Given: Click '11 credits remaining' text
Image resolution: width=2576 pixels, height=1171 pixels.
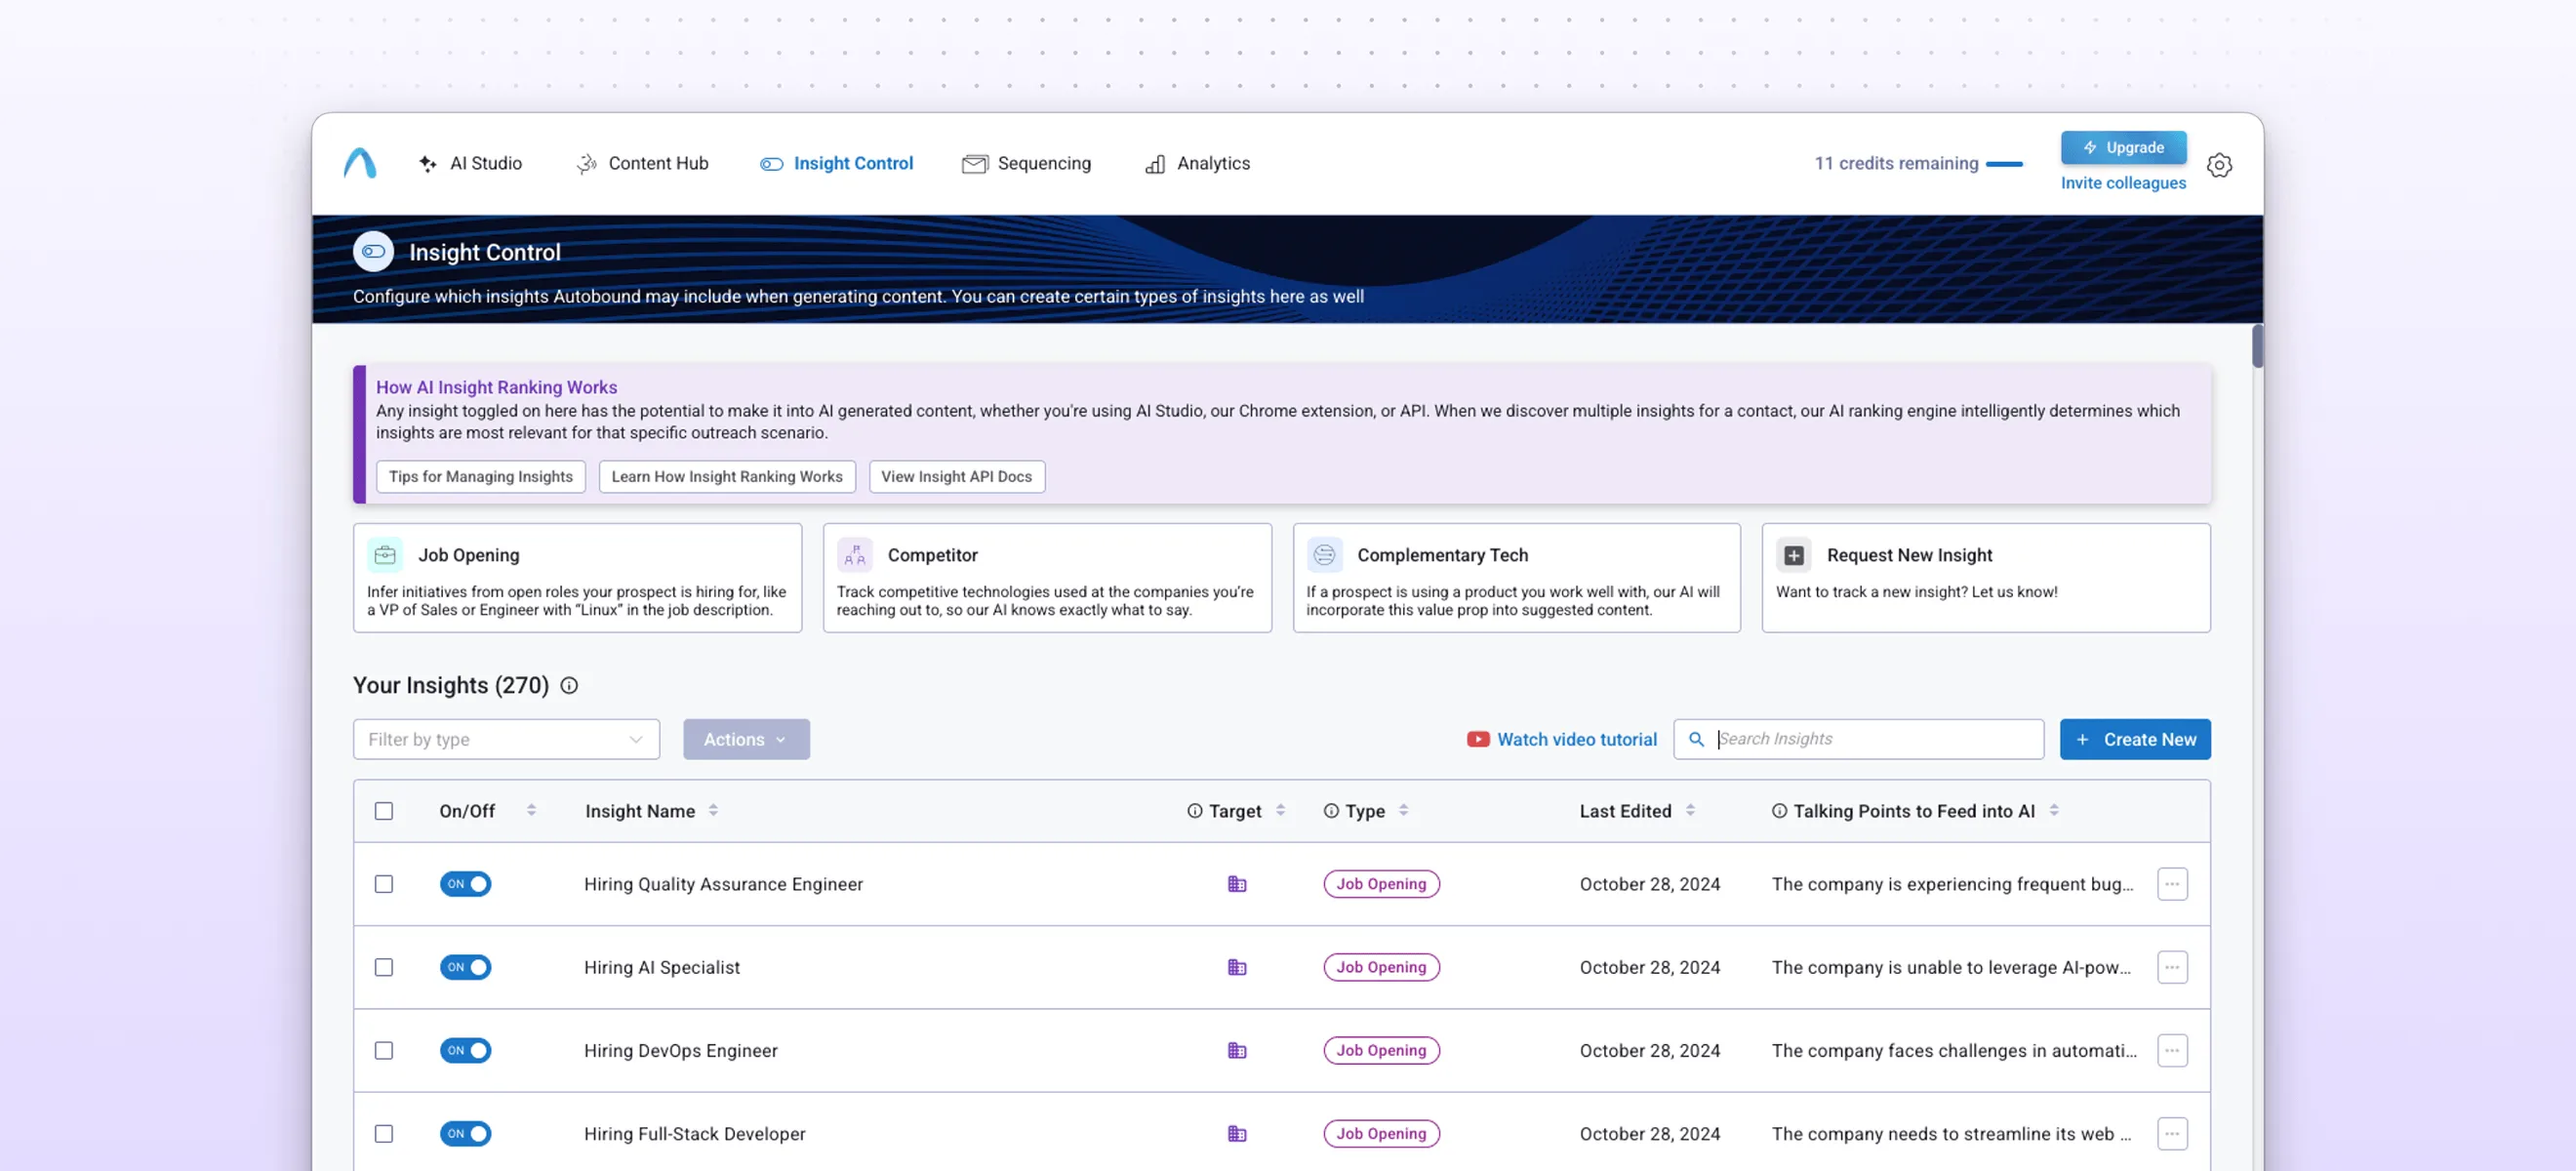Looking at the screenshot, I should (x=1896, y=163).
